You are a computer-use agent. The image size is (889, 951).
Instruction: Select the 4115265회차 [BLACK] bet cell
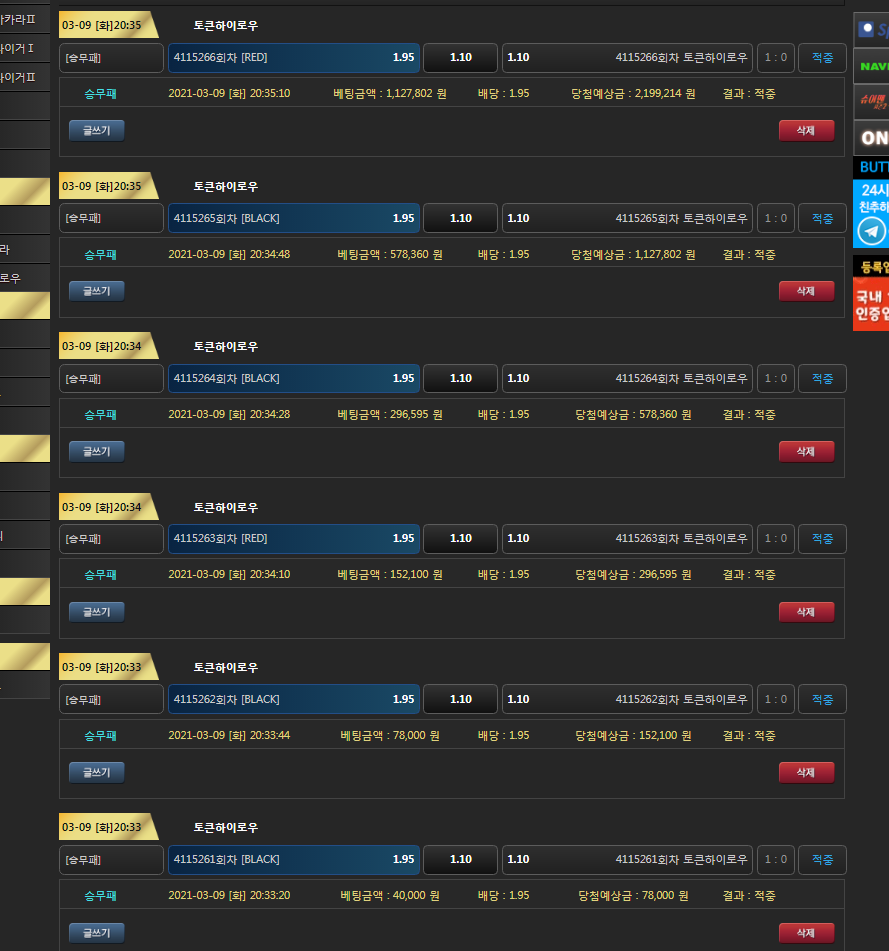click(x=293, y=218)
